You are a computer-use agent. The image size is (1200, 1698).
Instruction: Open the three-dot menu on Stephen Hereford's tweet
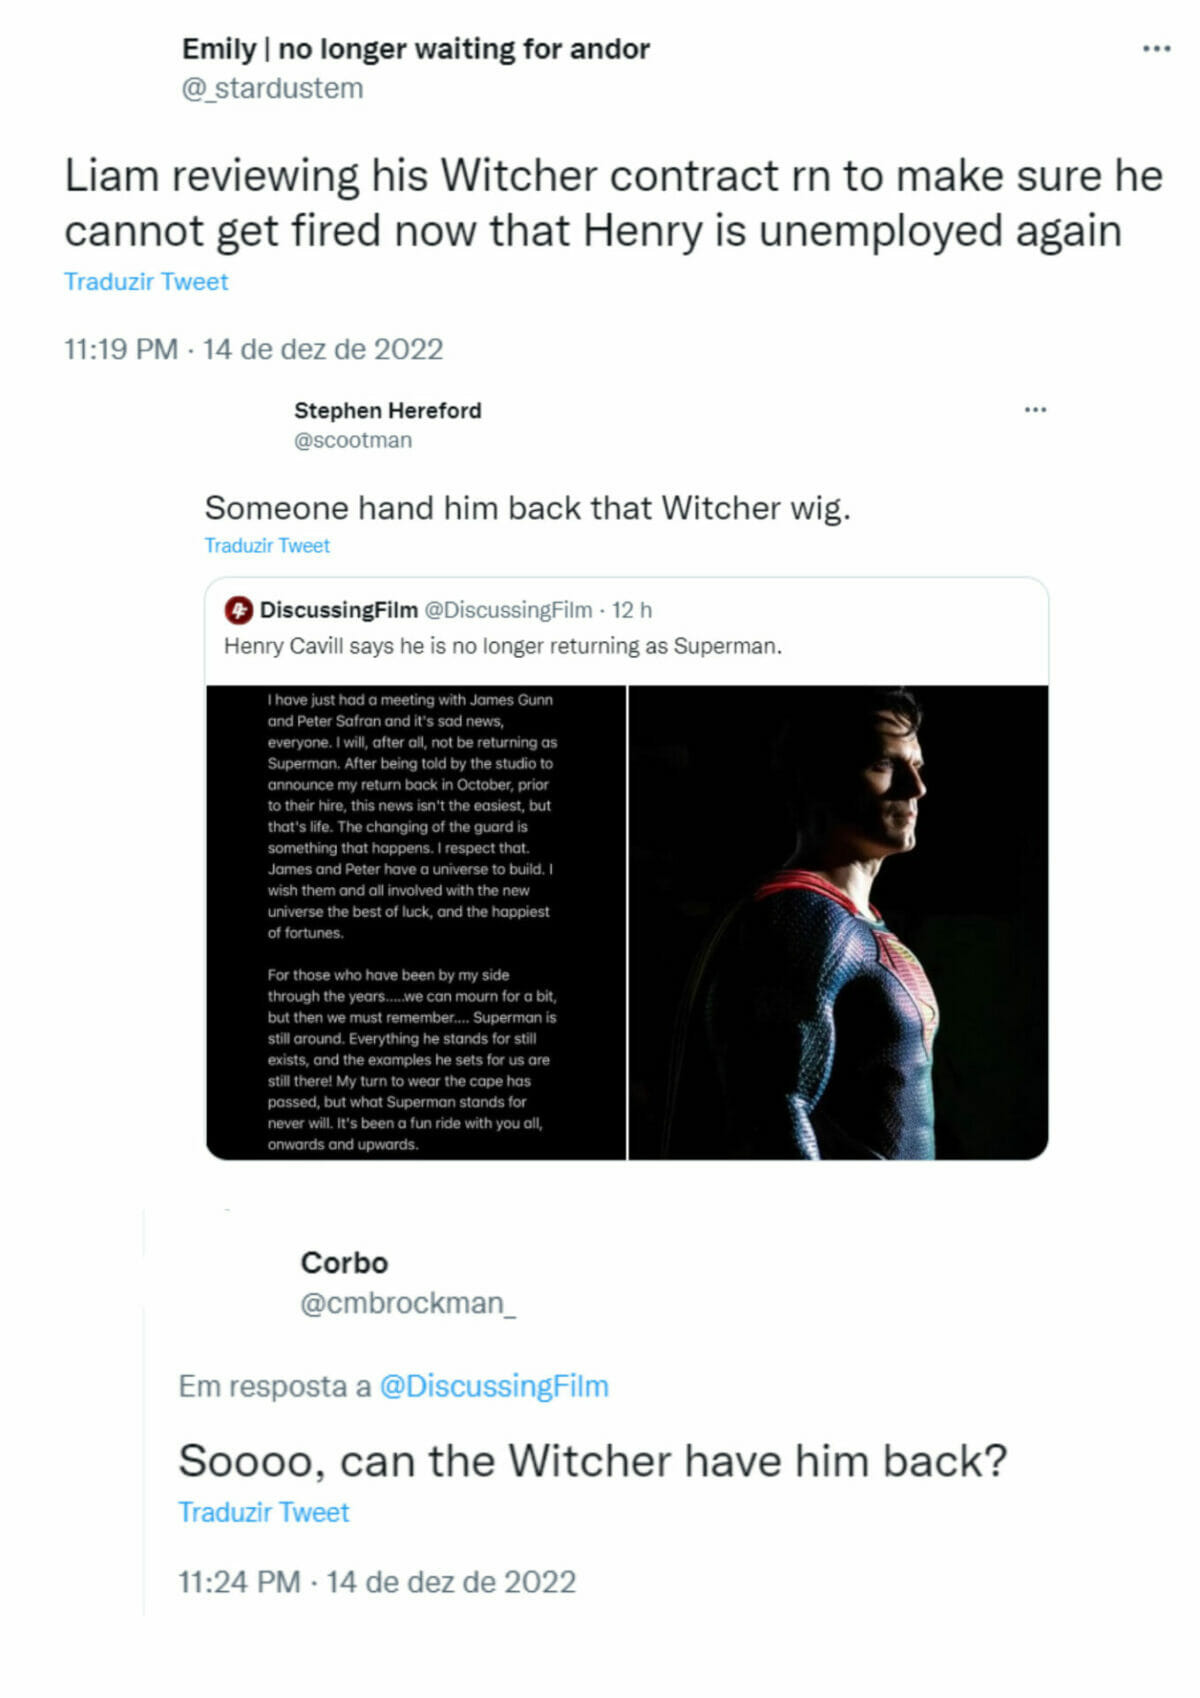pyautogui.click(x=1035, y=409)
